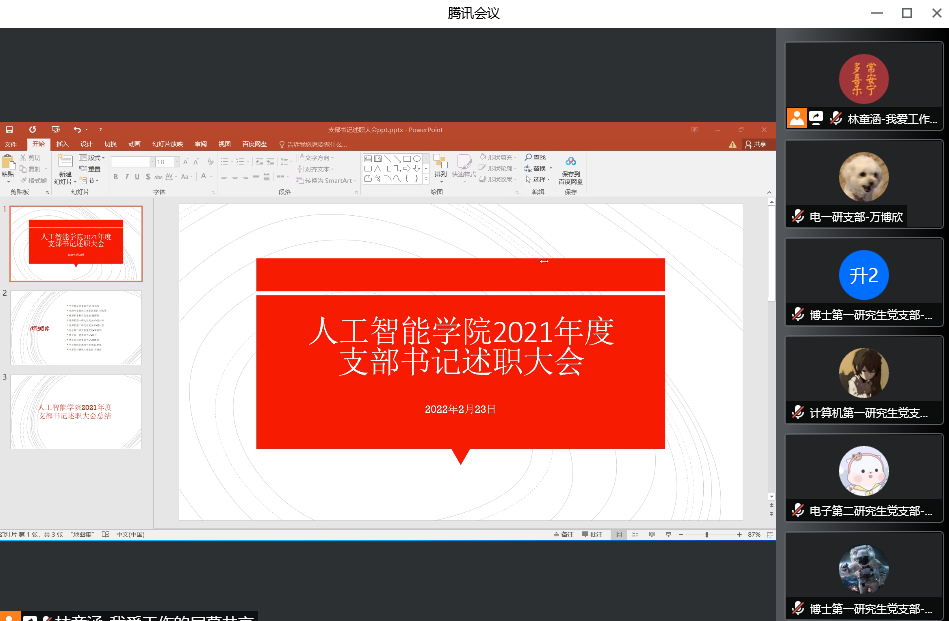Expand the shapes gallery more arrow

tap(426, 179)
